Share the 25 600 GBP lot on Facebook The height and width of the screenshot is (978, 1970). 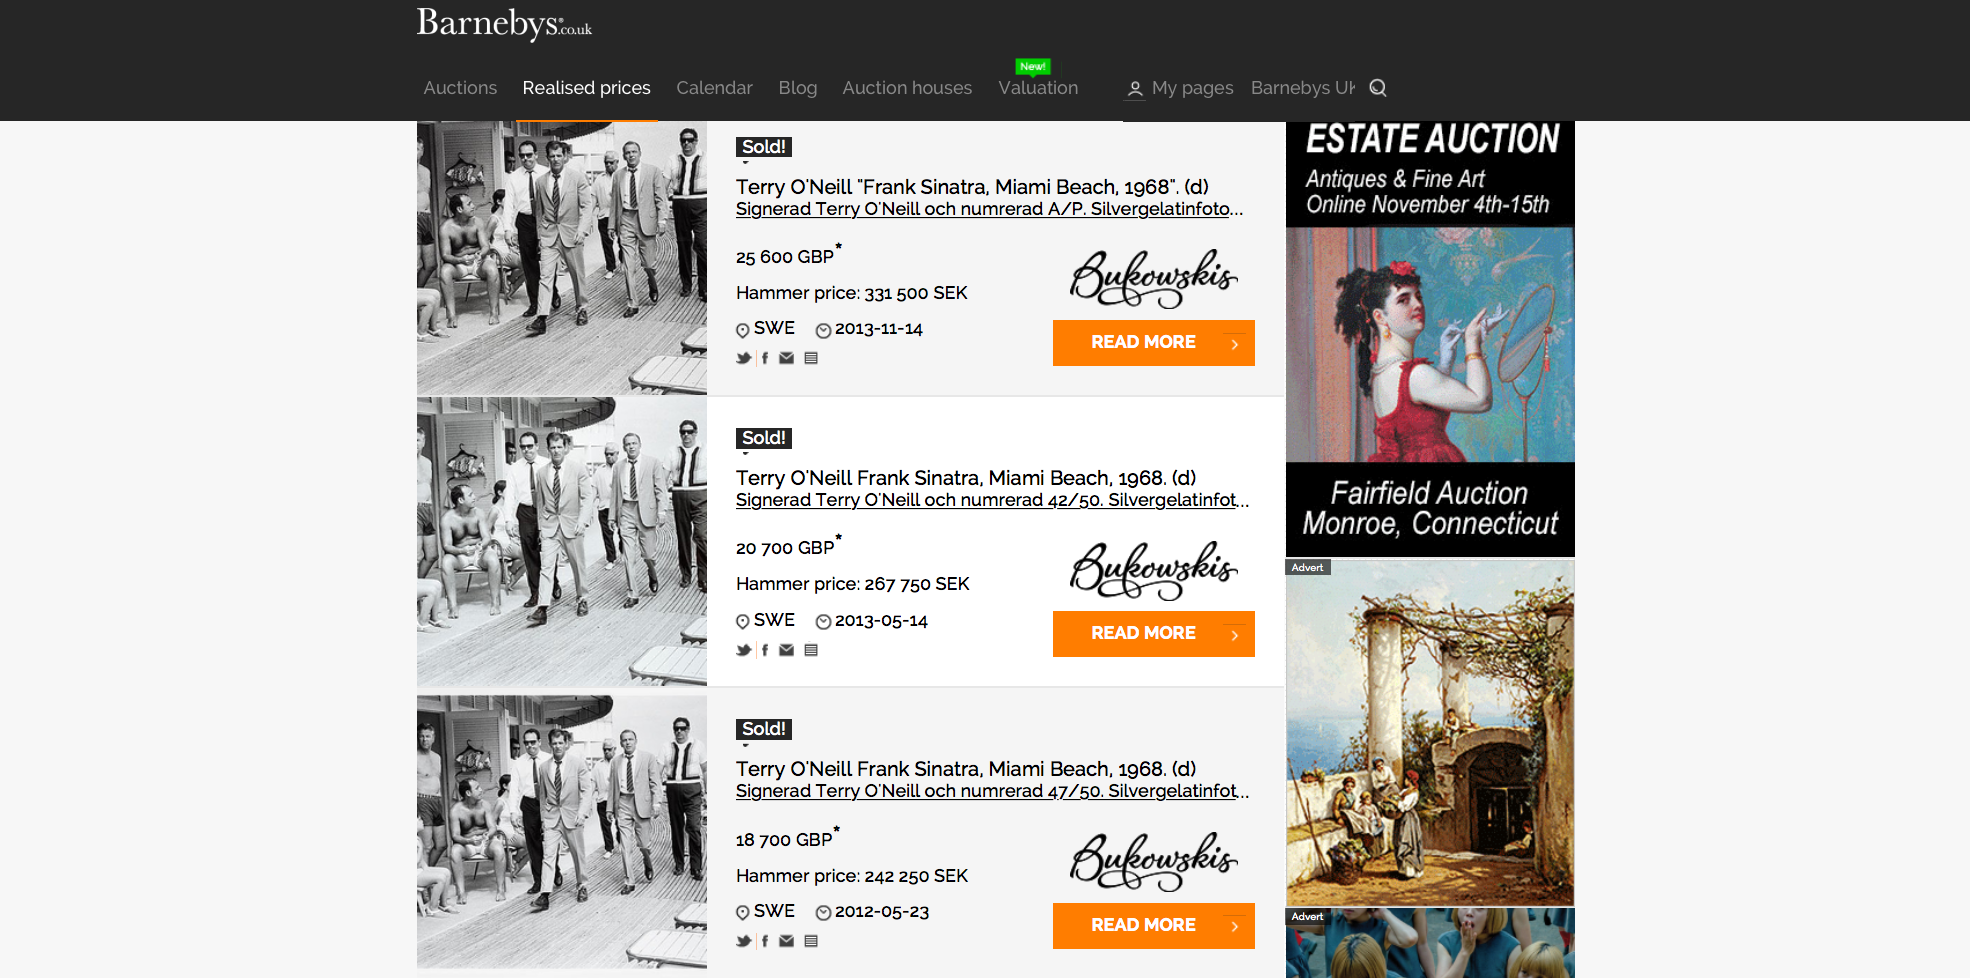[765, 358]
